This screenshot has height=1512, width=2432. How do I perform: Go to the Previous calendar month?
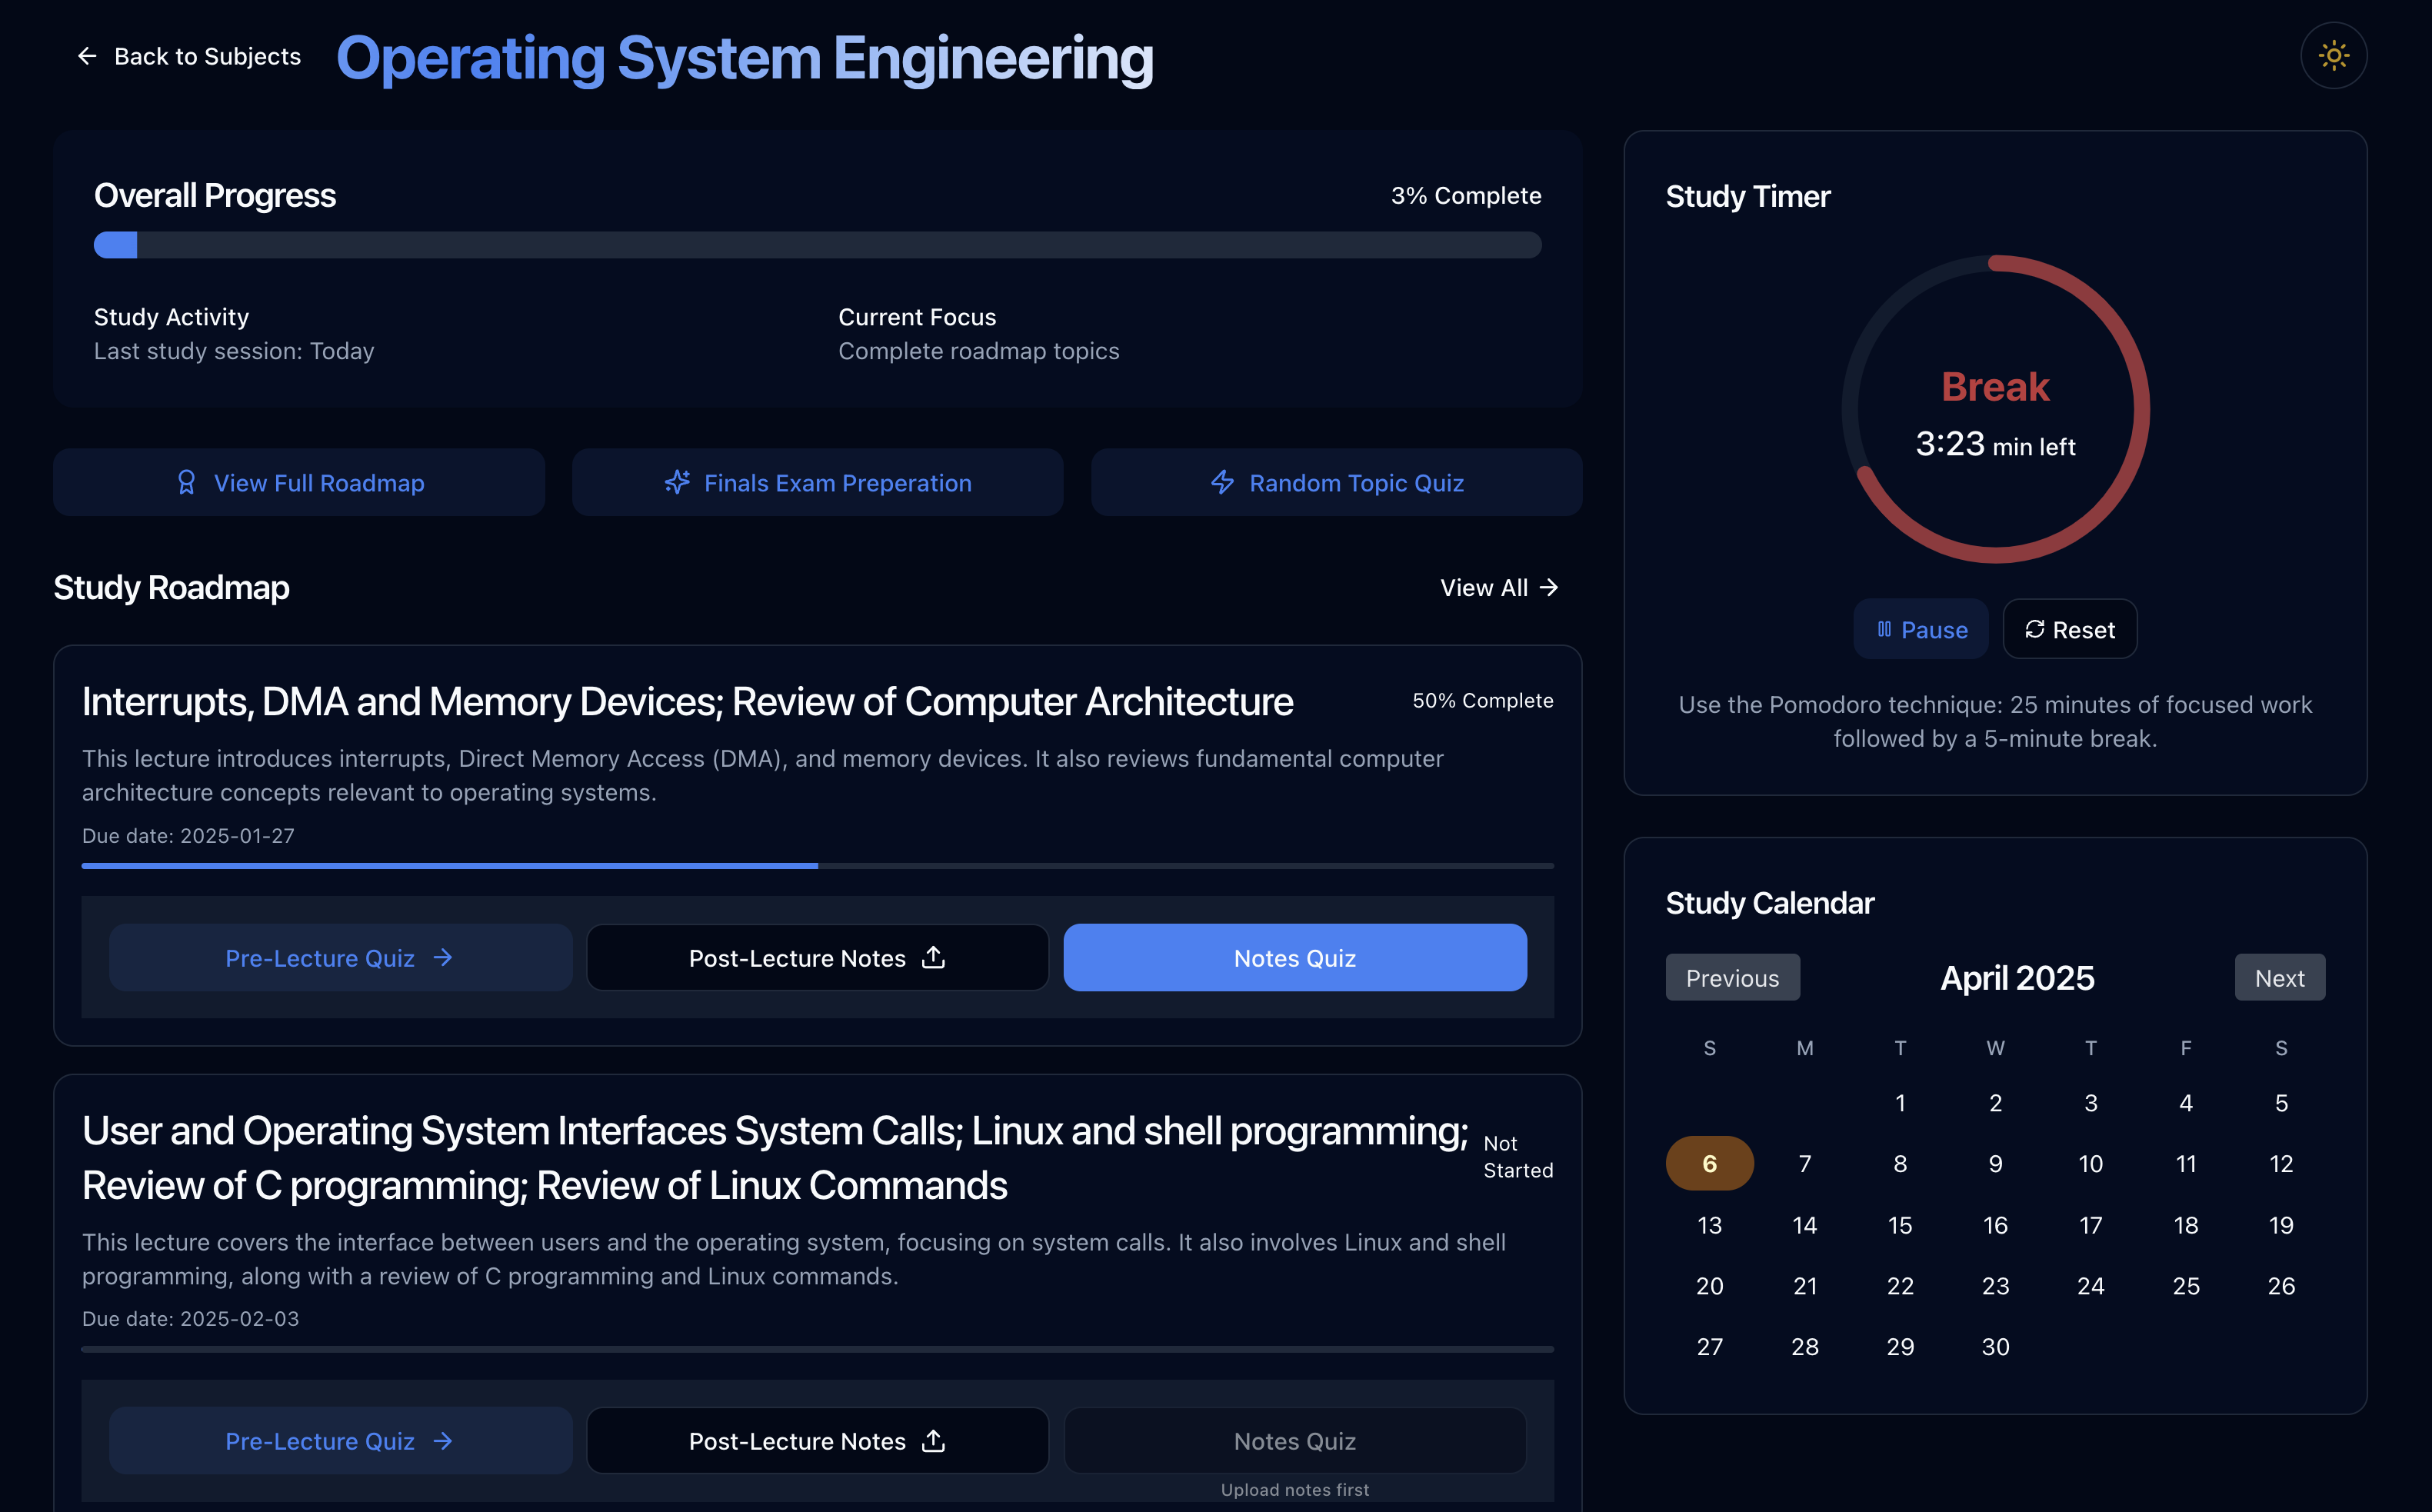1732,977
